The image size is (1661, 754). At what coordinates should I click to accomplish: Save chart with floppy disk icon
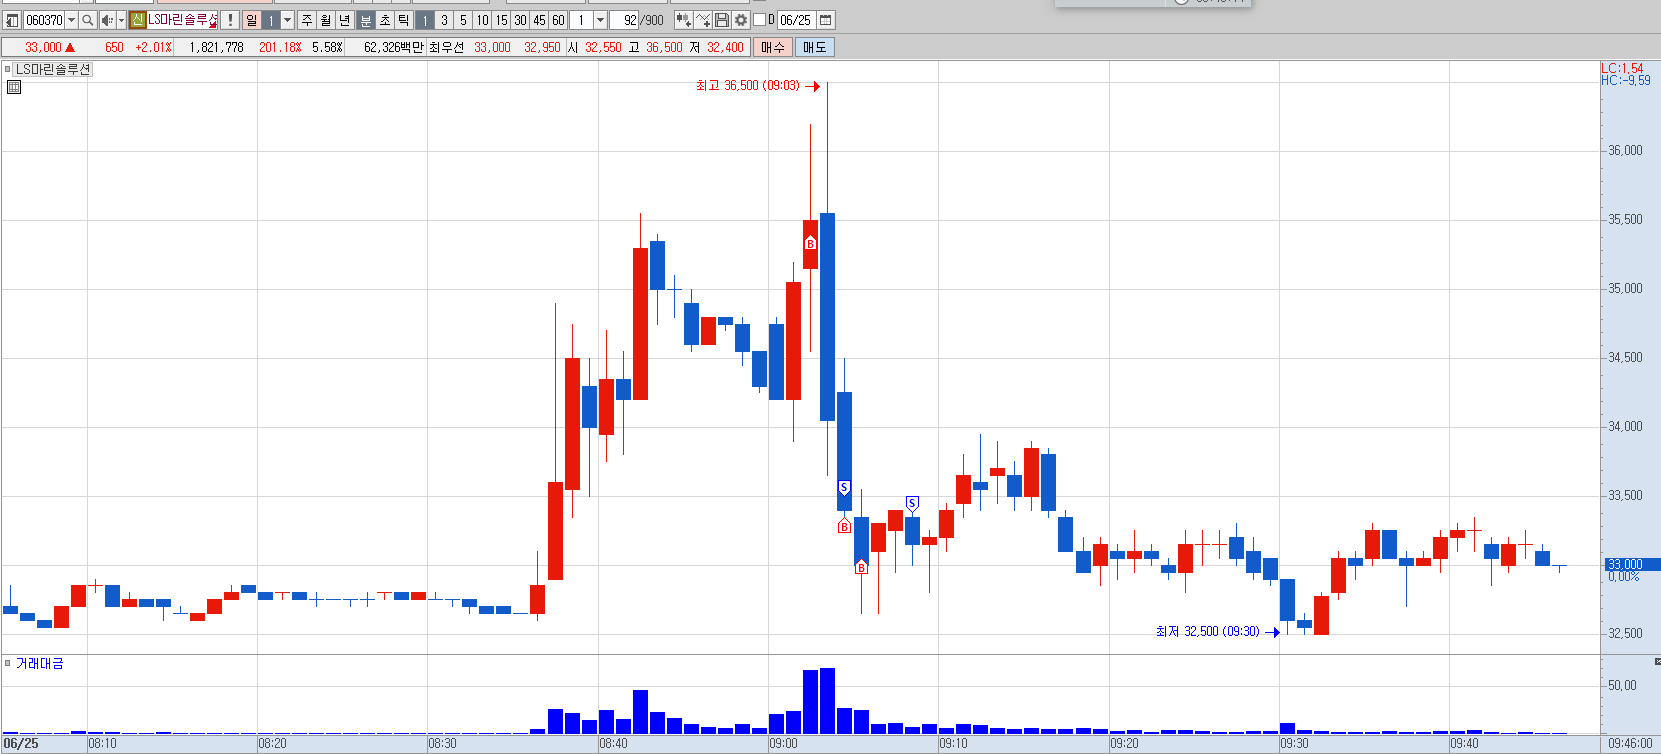click(x=722, y=20)
